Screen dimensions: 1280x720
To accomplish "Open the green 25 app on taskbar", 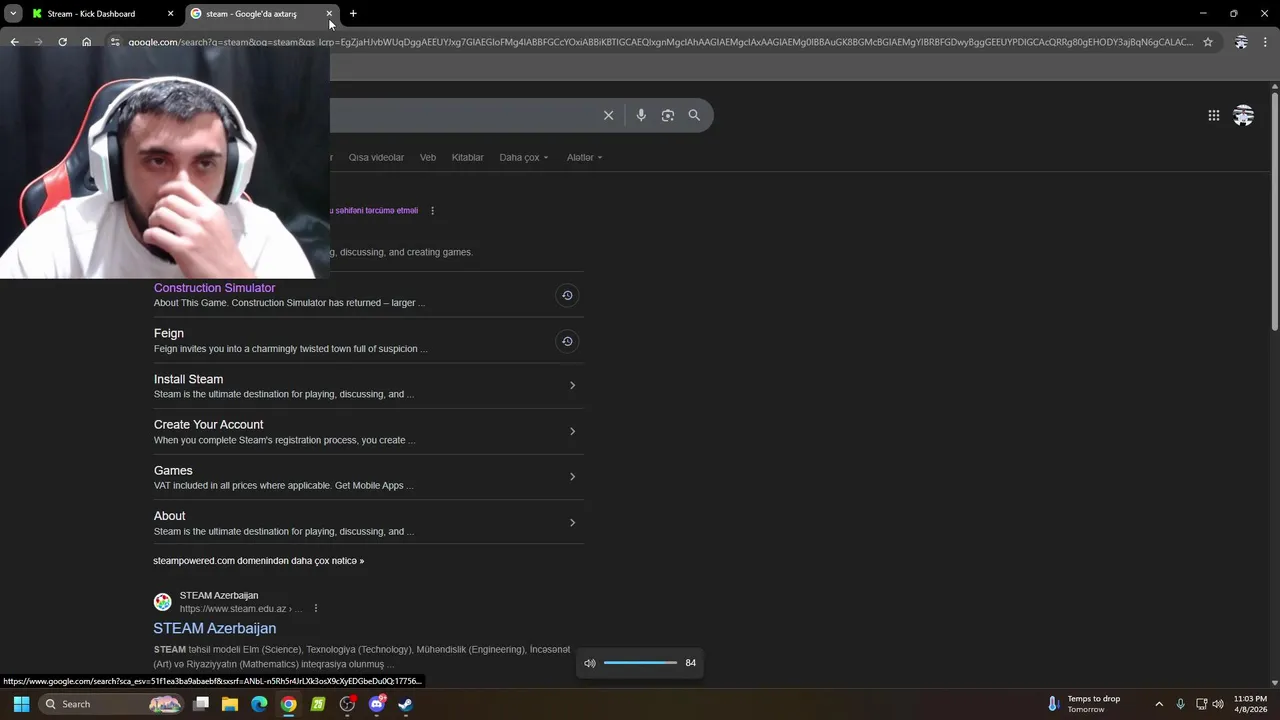I will coord(318,704).
